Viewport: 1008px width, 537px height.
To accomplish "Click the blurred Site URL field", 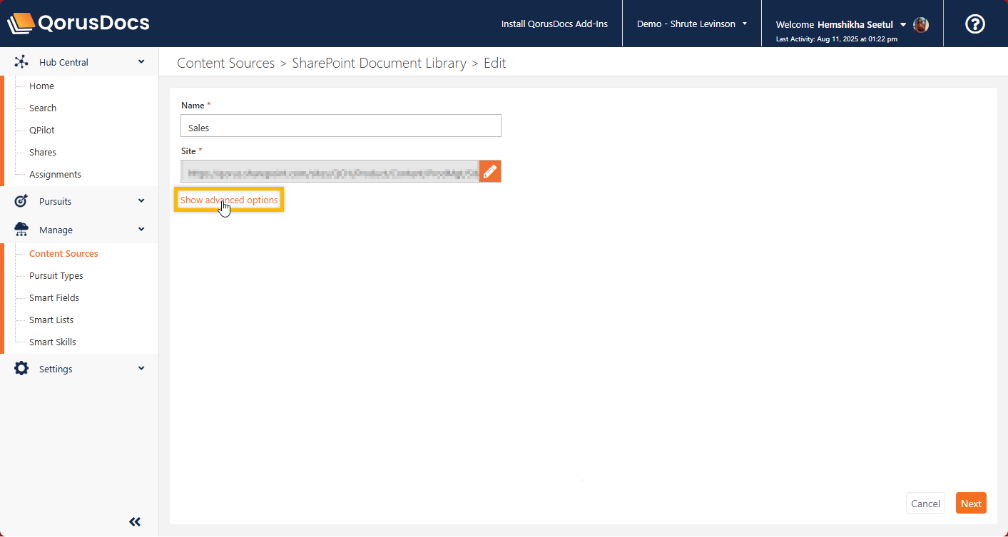I will click(x=330, y=172).
